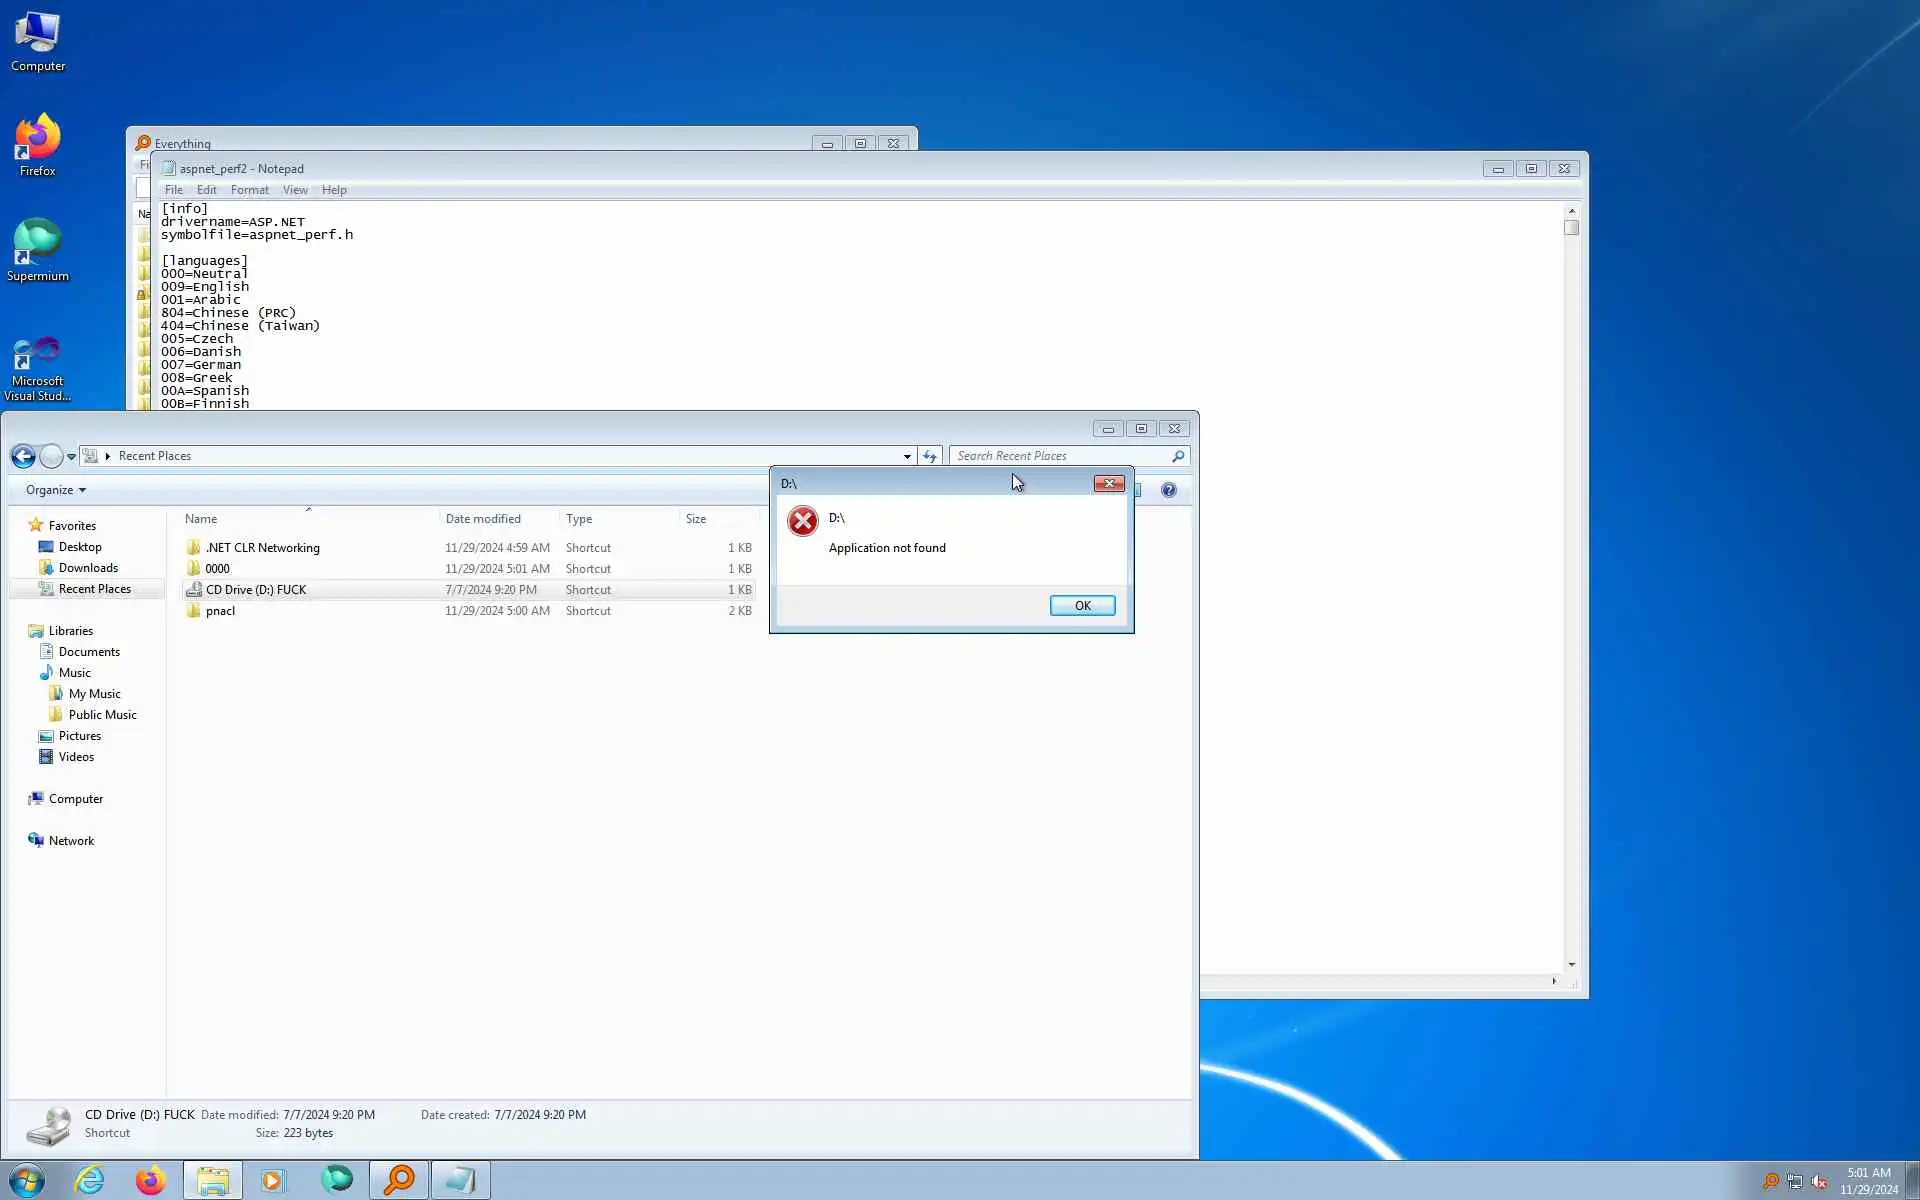Sort by Date modified column header

(483, 519)
